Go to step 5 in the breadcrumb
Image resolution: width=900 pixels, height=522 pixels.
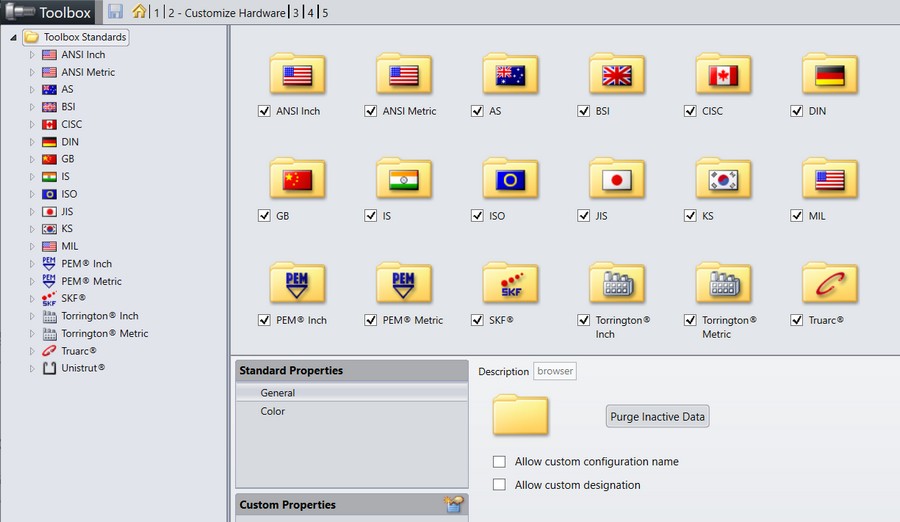325,13
